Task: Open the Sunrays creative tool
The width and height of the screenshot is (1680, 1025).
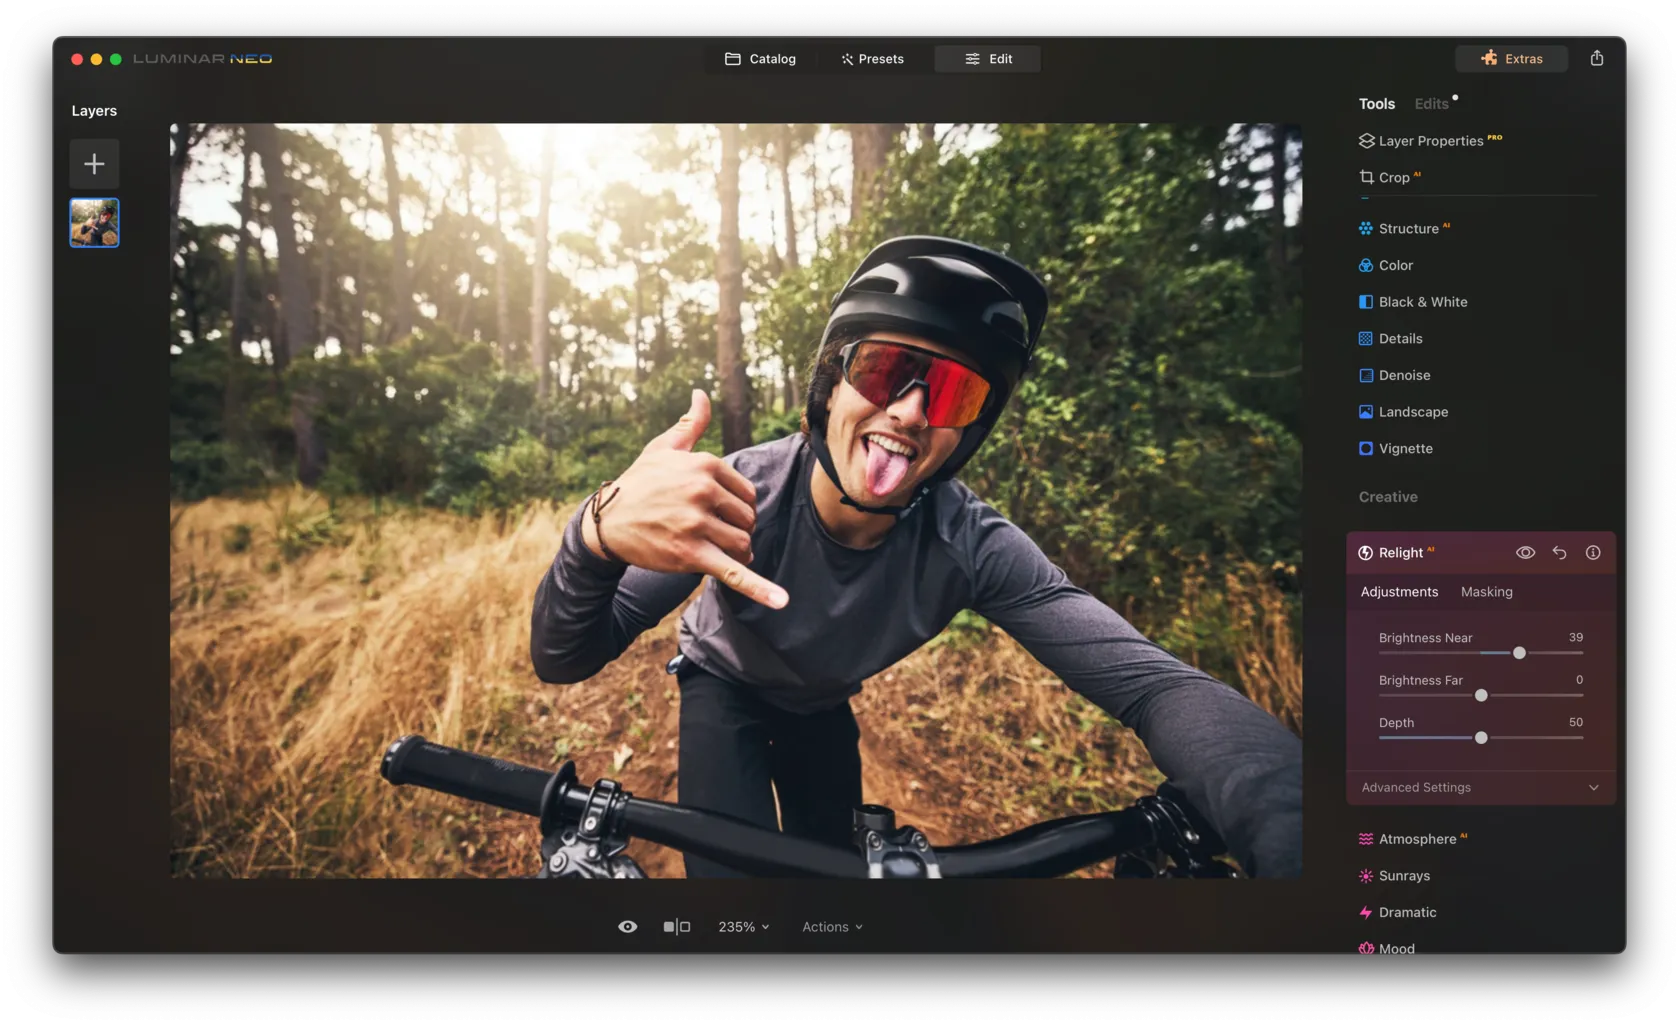Action: 1404,876
